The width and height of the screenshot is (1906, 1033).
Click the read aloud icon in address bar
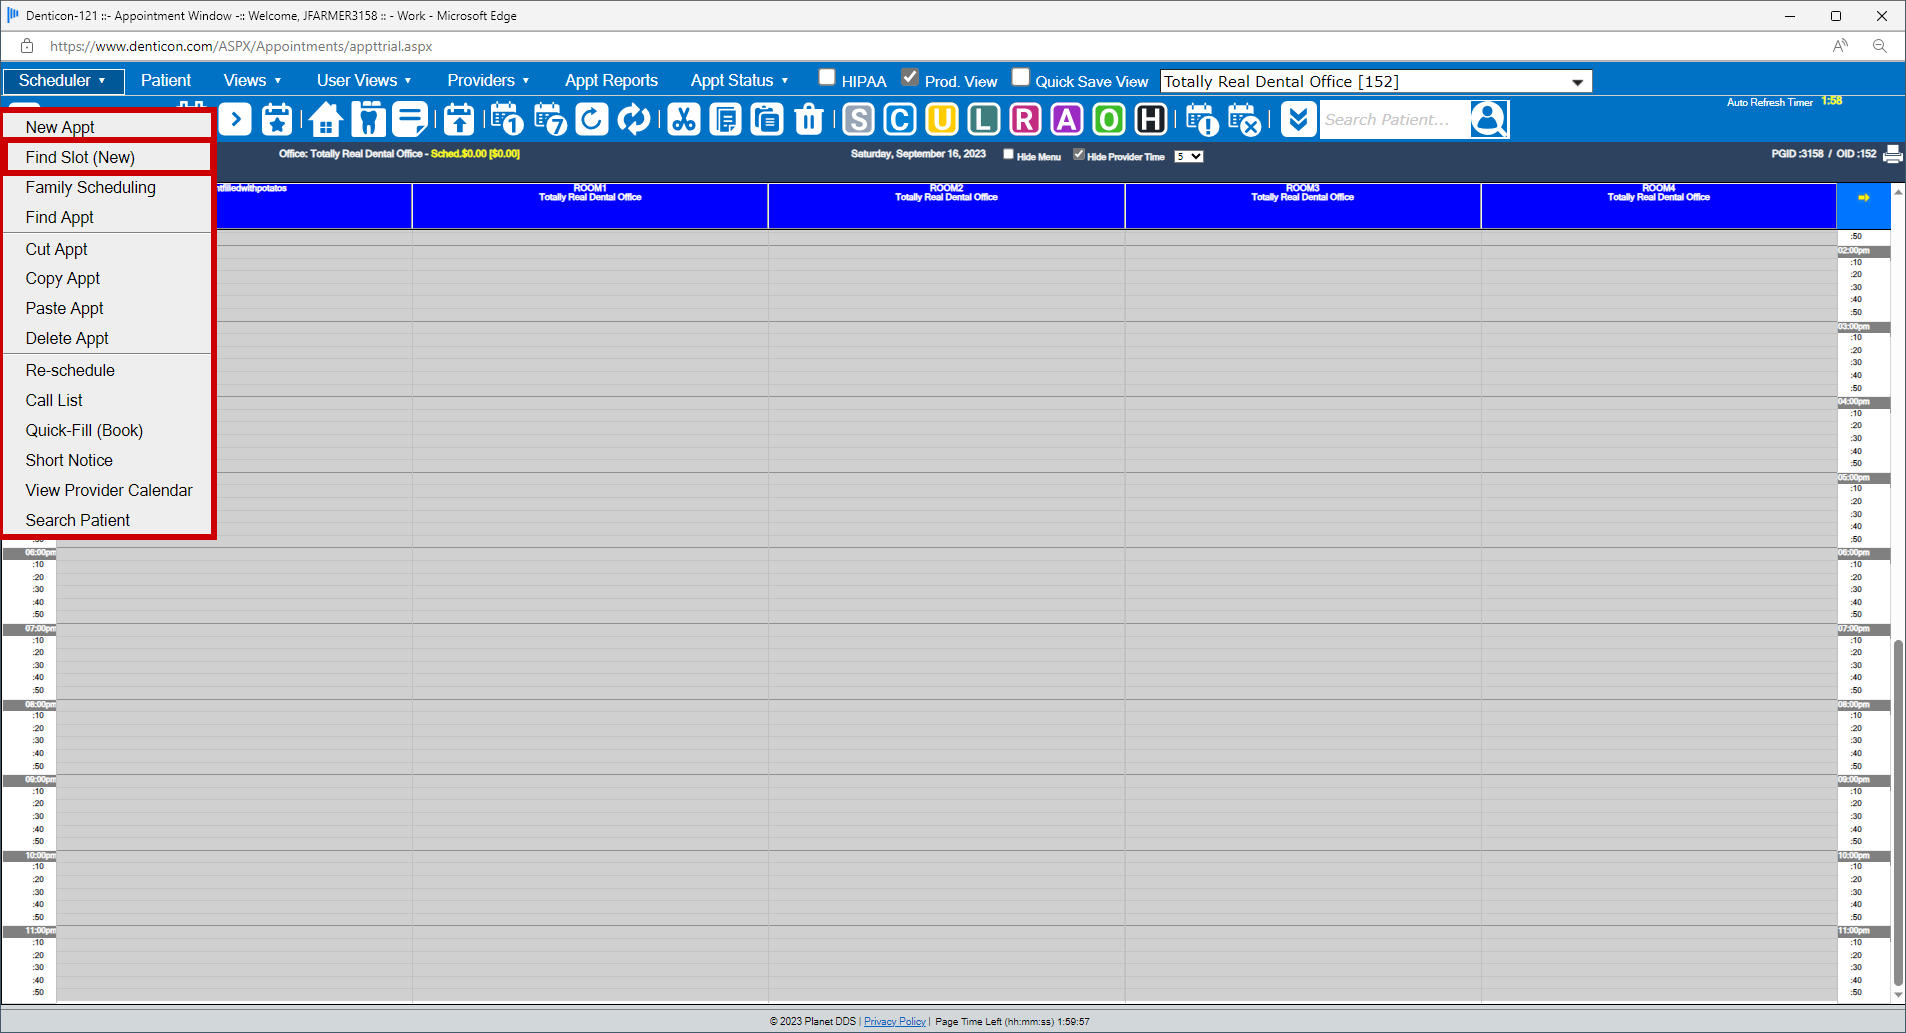(1840, 46)
